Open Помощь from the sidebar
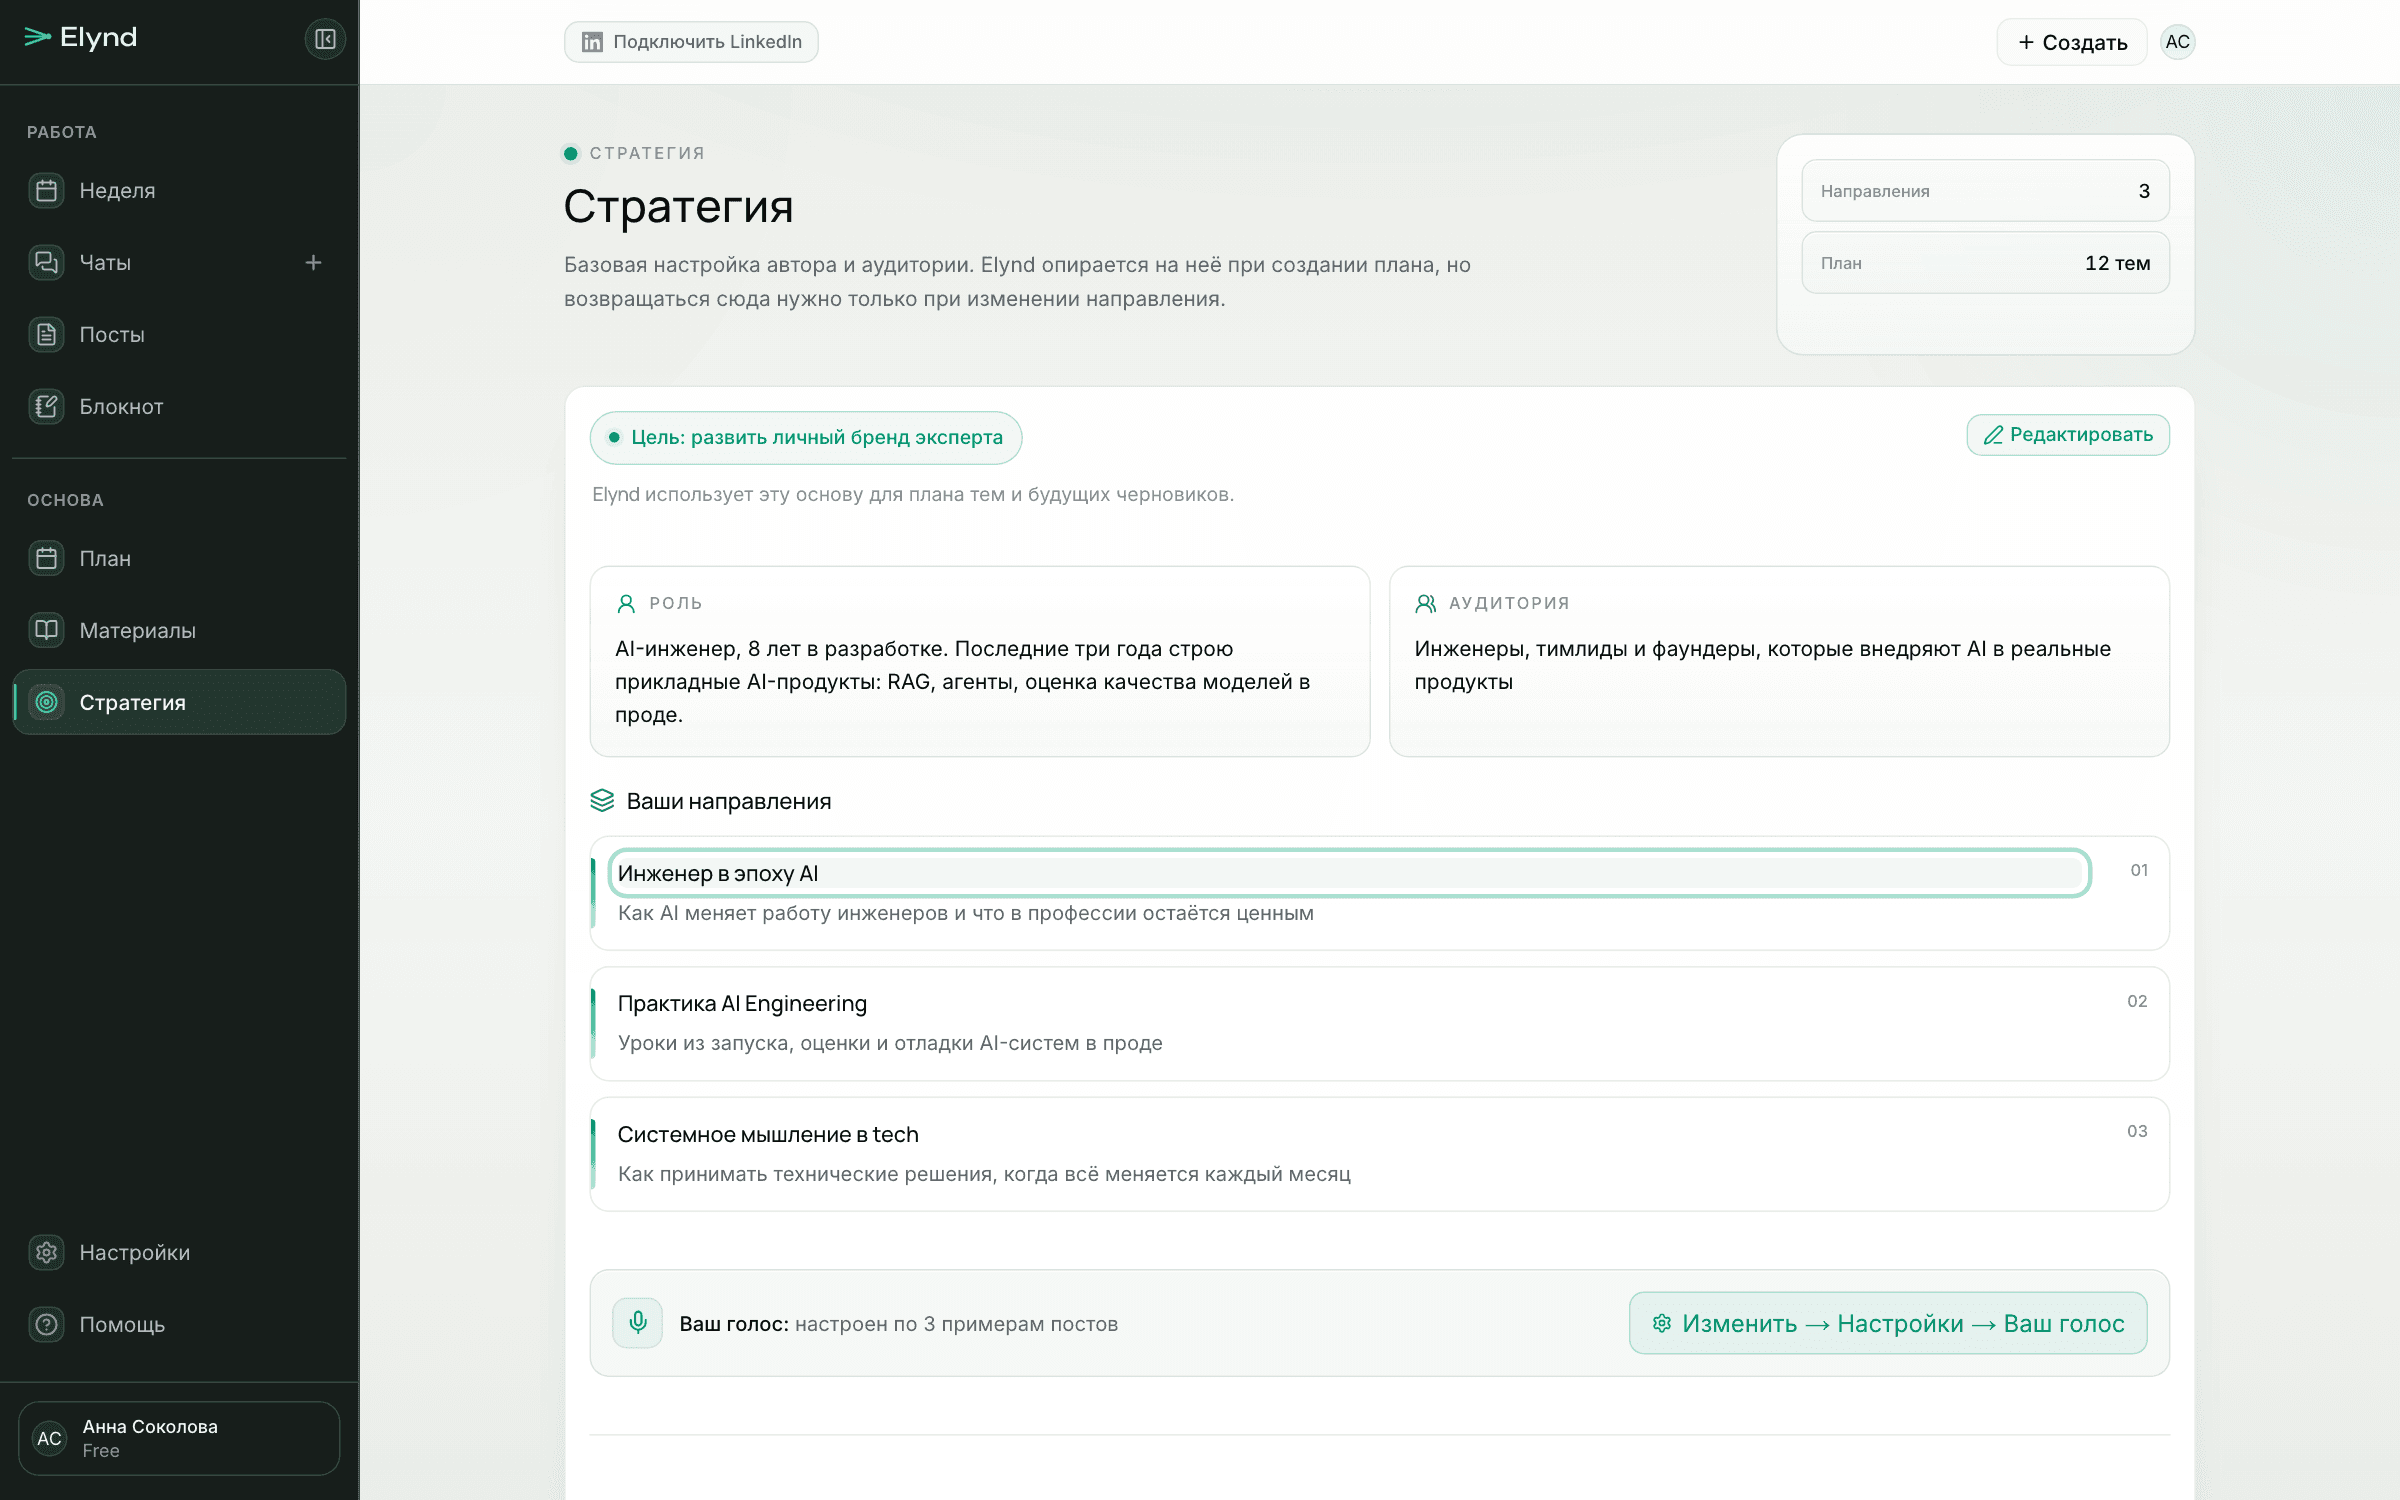Screen dimensions: 2400x1500 click(179, 1324)
